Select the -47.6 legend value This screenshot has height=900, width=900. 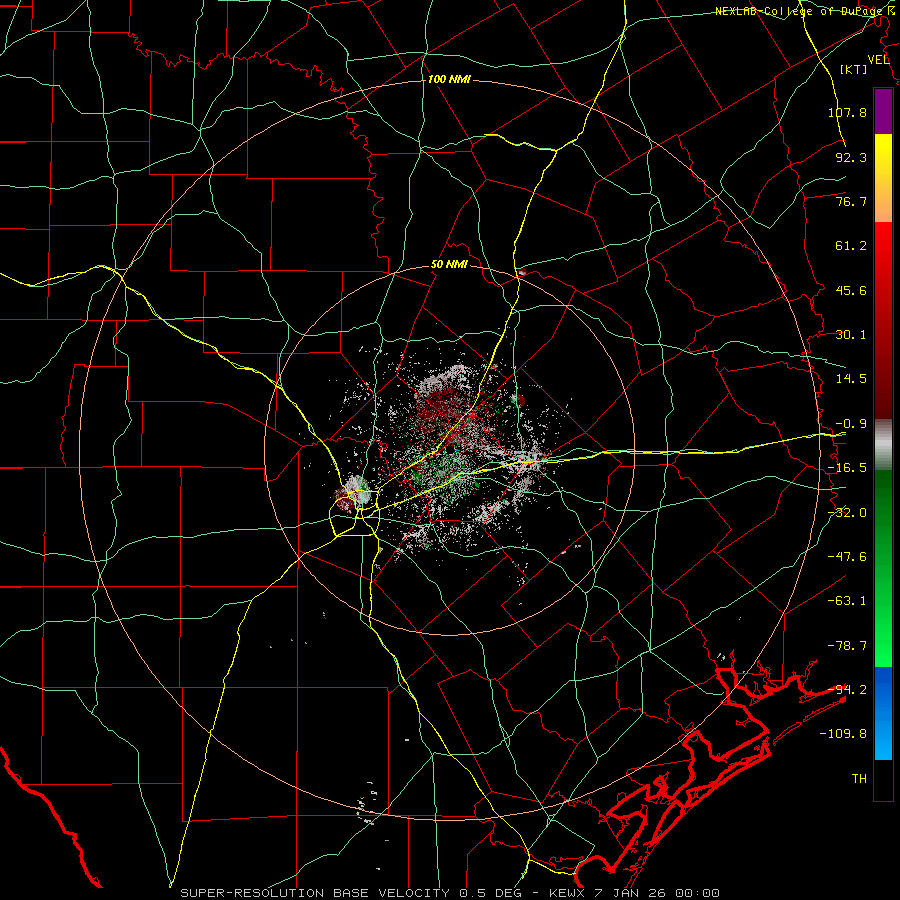point(847,557)
